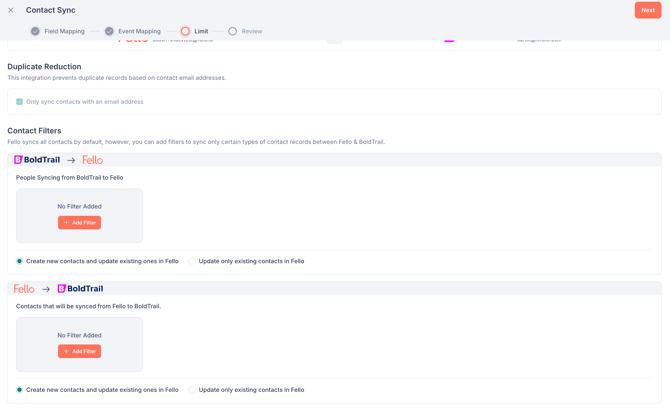Image resolution: width=670 pixels, height=409 pixels.
Task: Choose 'Update only existing contacts' under Fello-to-BoldTrail section
Action: coord(192,390)
